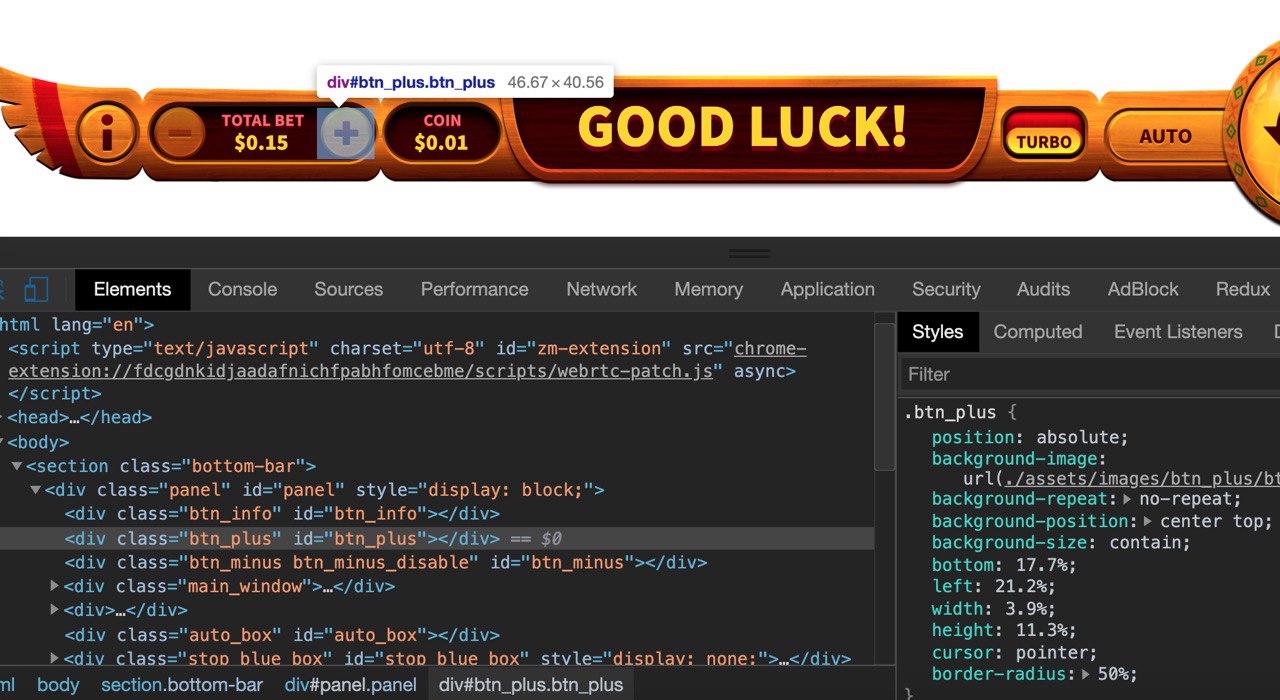Click the .btn_plus selector text

950,412
